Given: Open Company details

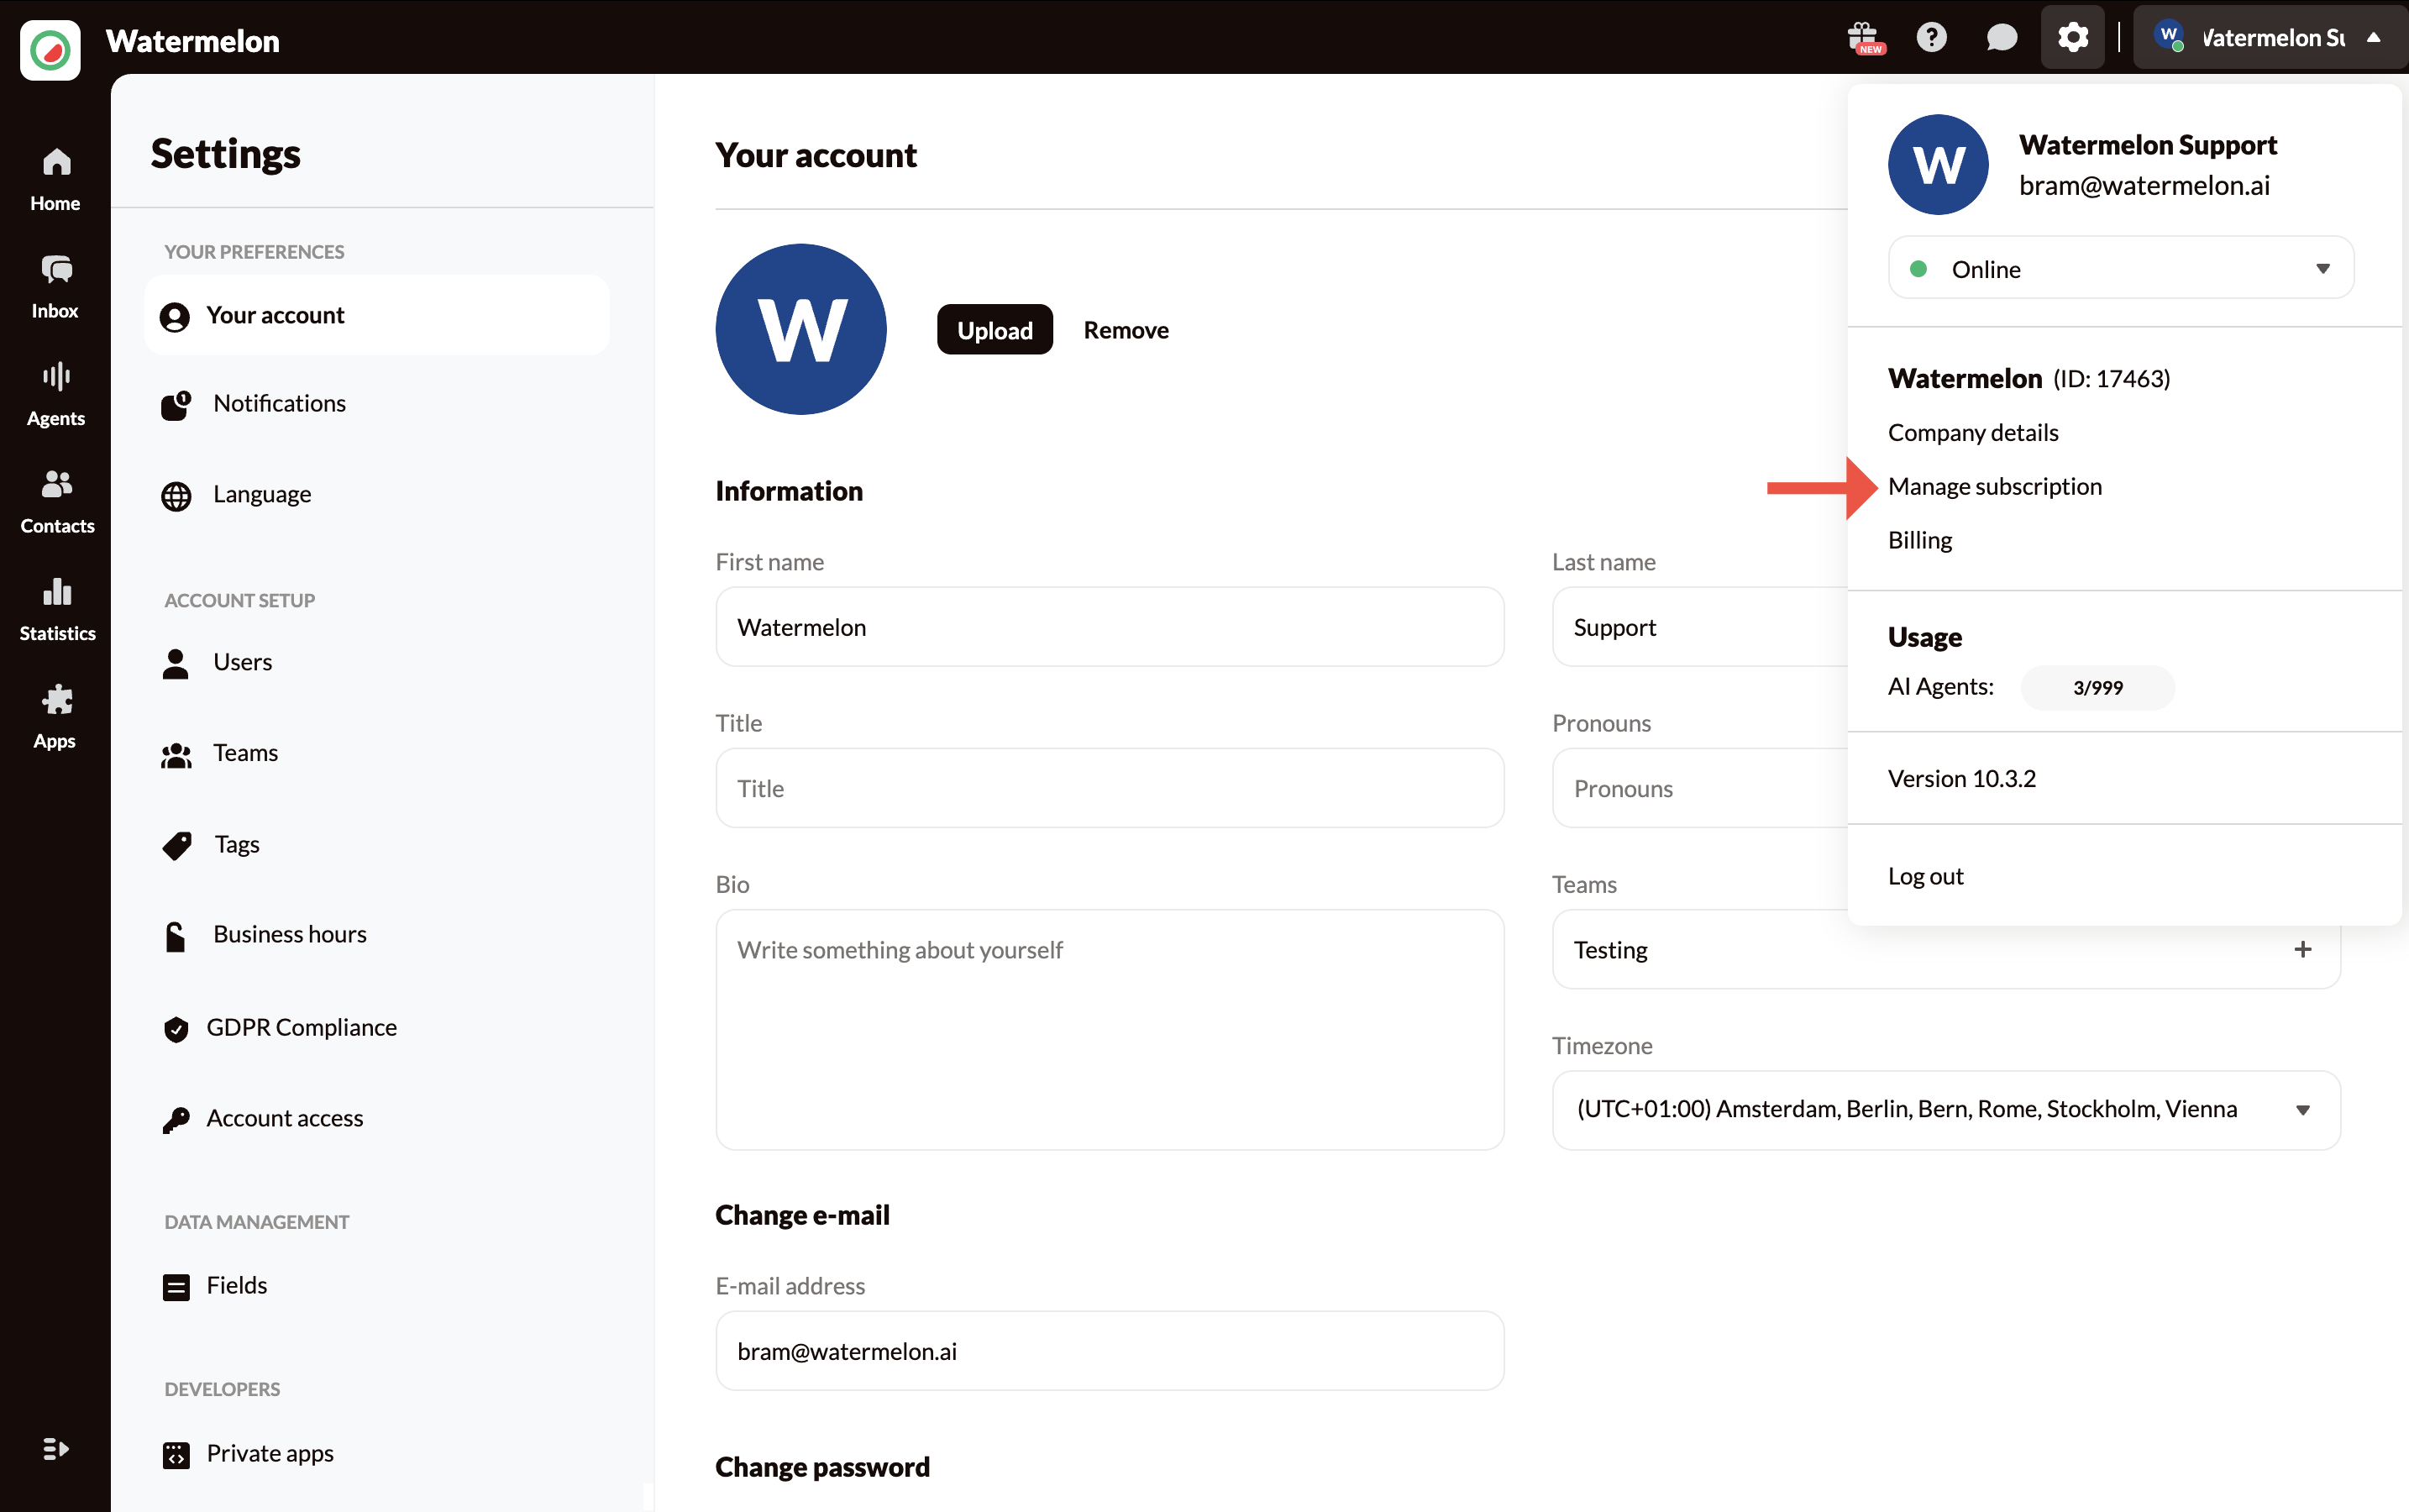Looking at the screenshot, I should [x=1973, y=432].
